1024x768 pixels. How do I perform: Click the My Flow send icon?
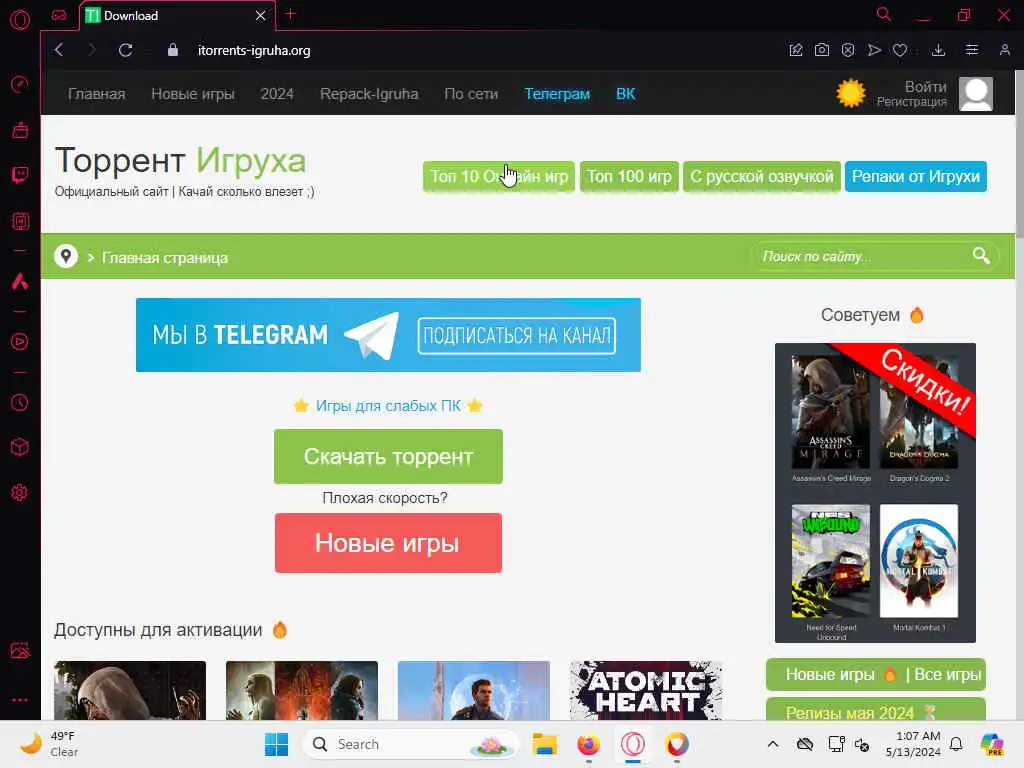874,50
